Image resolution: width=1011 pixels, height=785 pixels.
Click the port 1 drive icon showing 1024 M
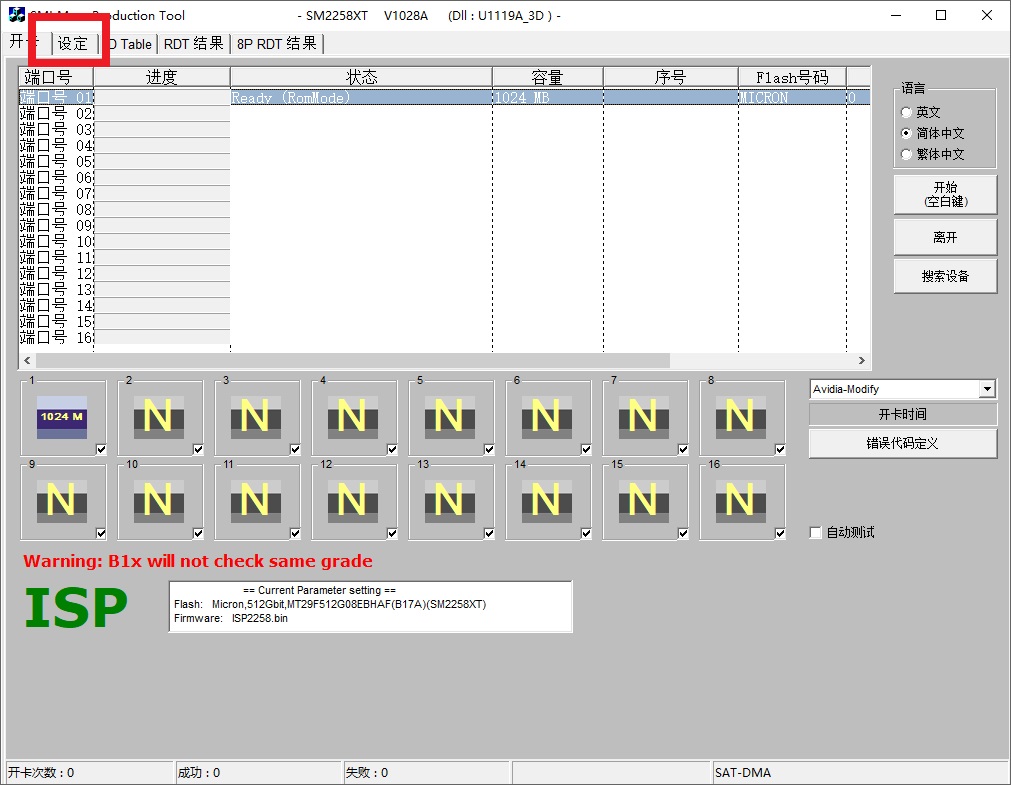click(62, 417)
